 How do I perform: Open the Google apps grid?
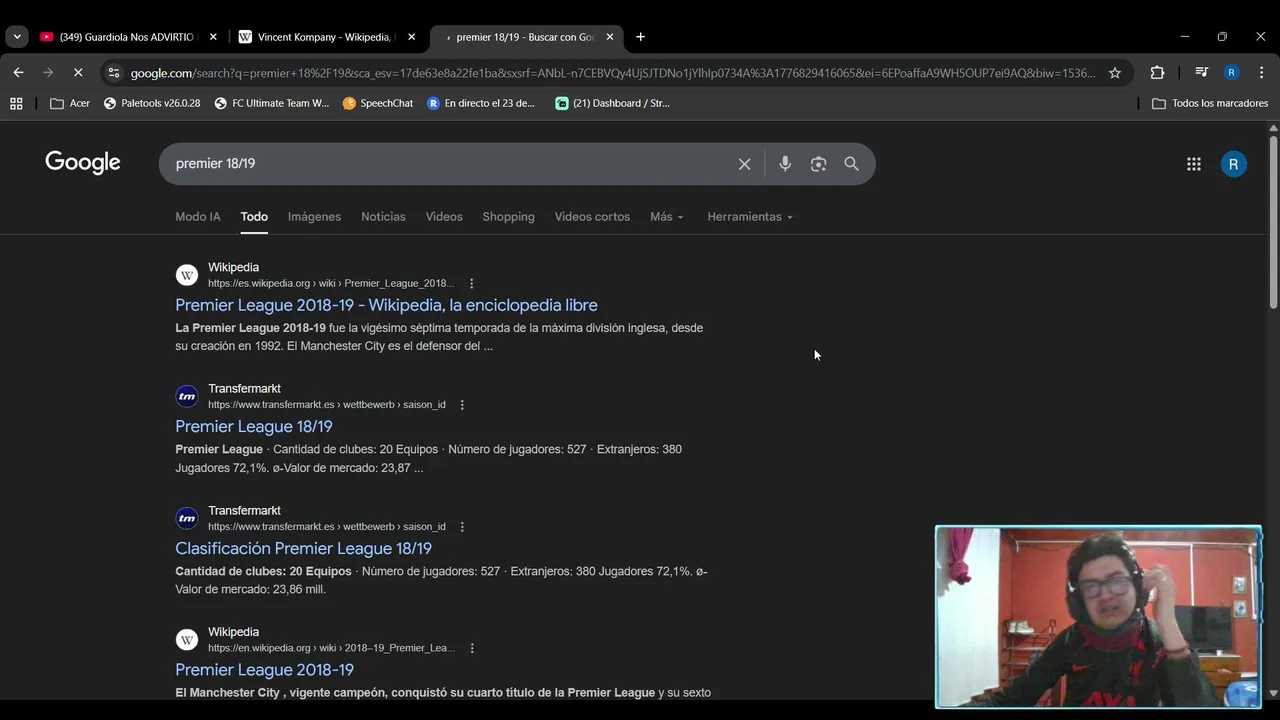1193,164
